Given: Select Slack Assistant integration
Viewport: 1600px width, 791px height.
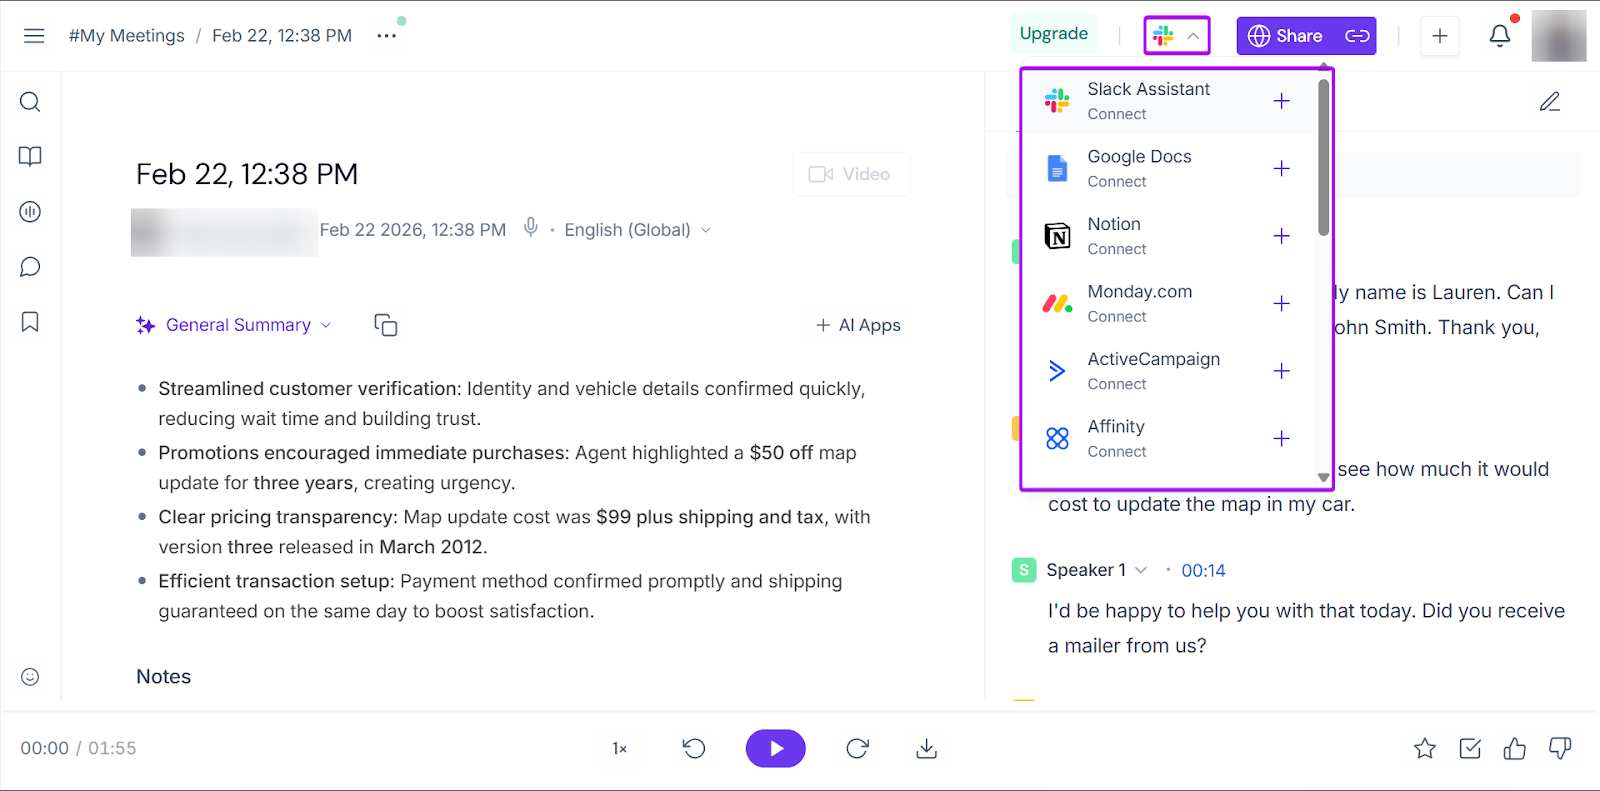Looking at the screenshot, I should [1168, 101].
